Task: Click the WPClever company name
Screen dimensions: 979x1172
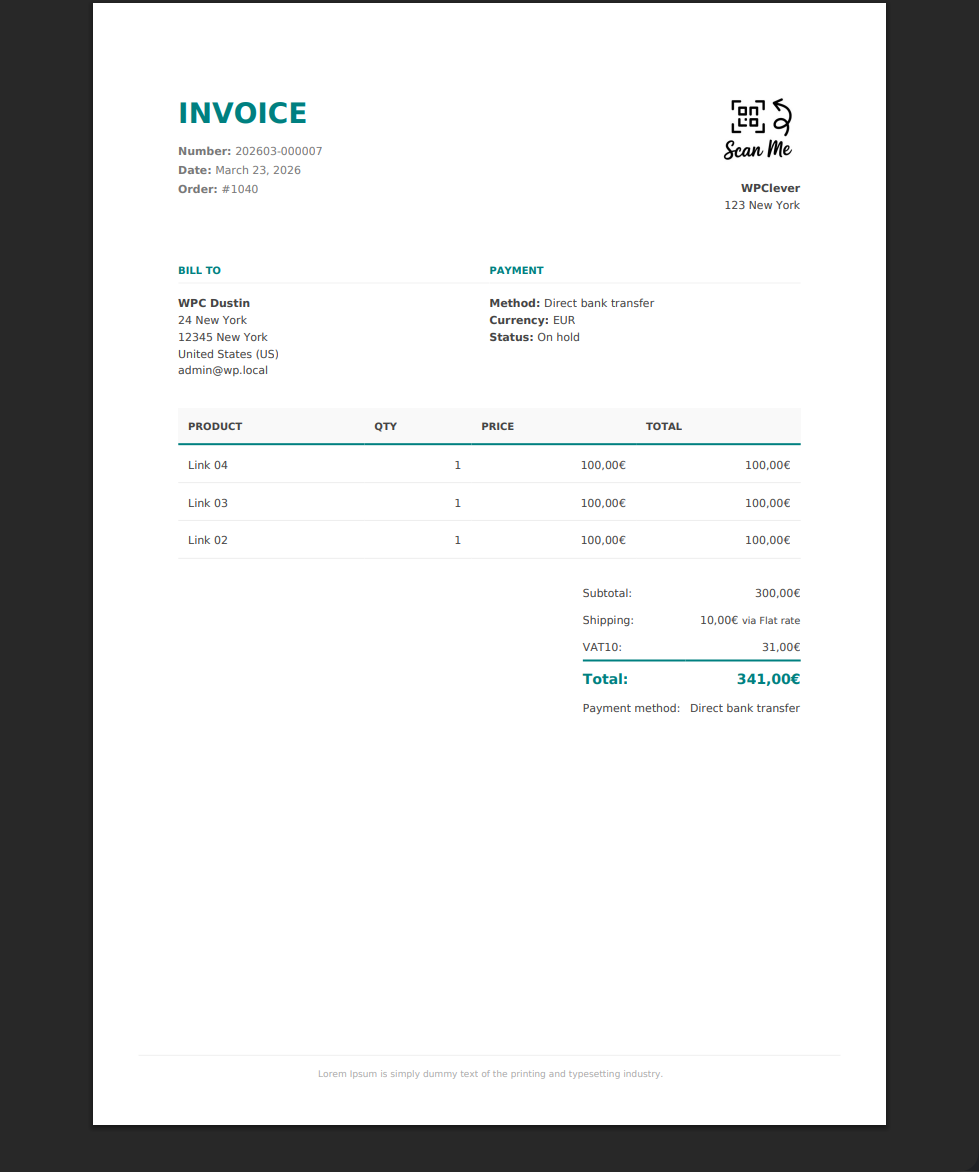Action: click(x=770, y=188)
